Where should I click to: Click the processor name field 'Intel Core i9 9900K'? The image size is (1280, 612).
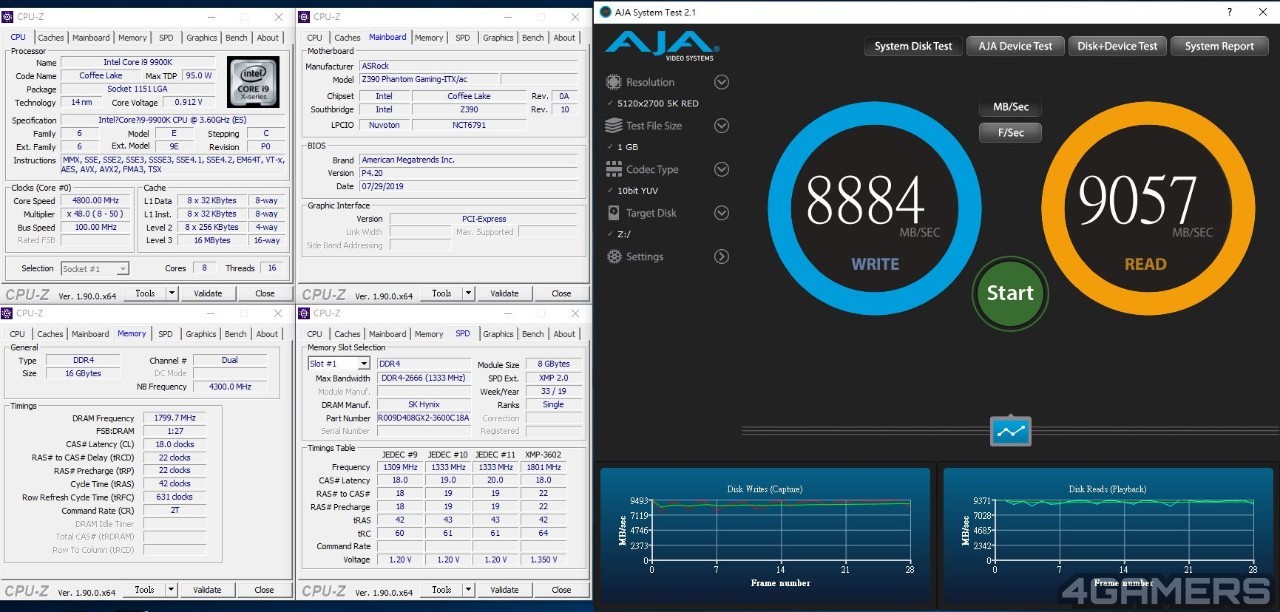[x=140, y=62]
